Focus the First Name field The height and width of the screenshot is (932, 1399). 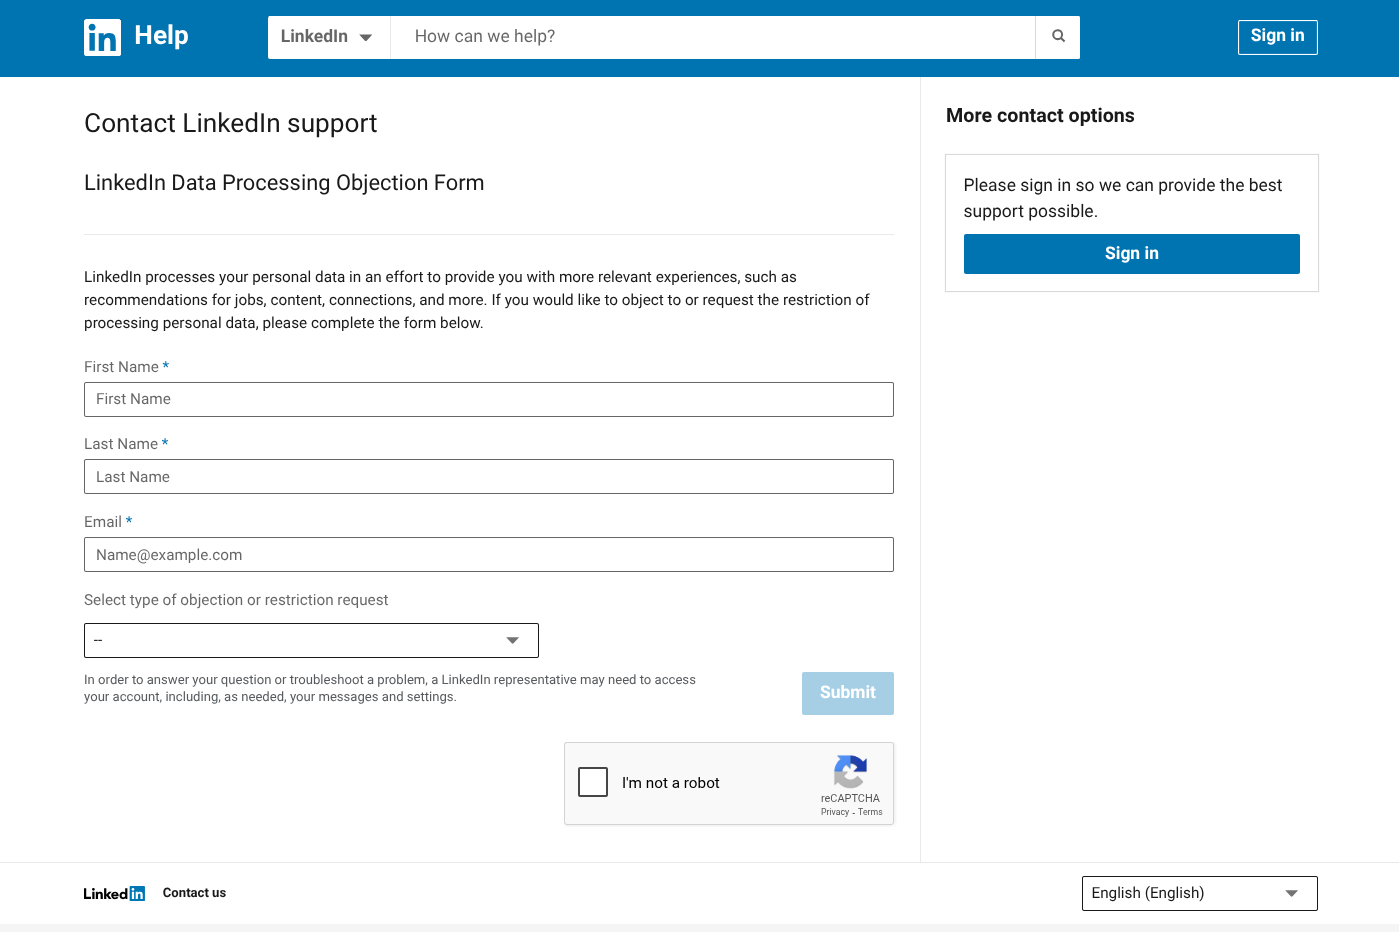coord(488,399)
